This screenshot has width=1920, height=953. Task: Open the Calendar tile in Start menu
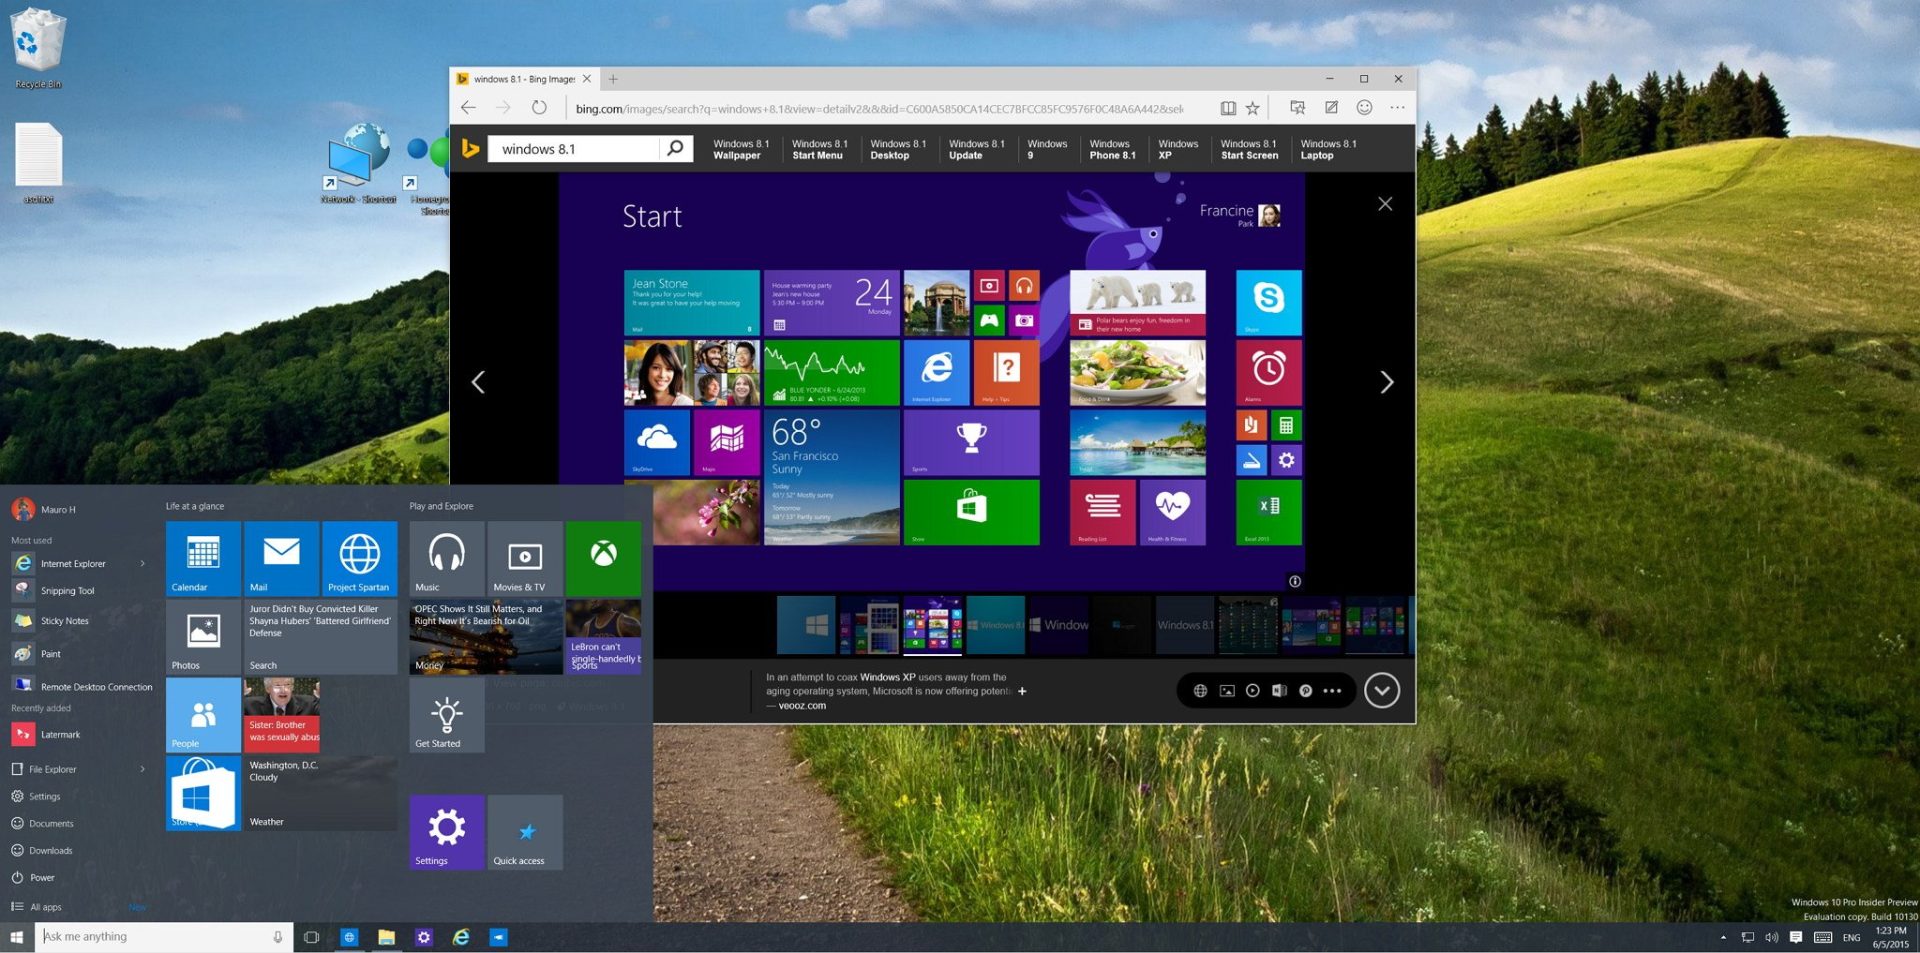coord(203,558)
